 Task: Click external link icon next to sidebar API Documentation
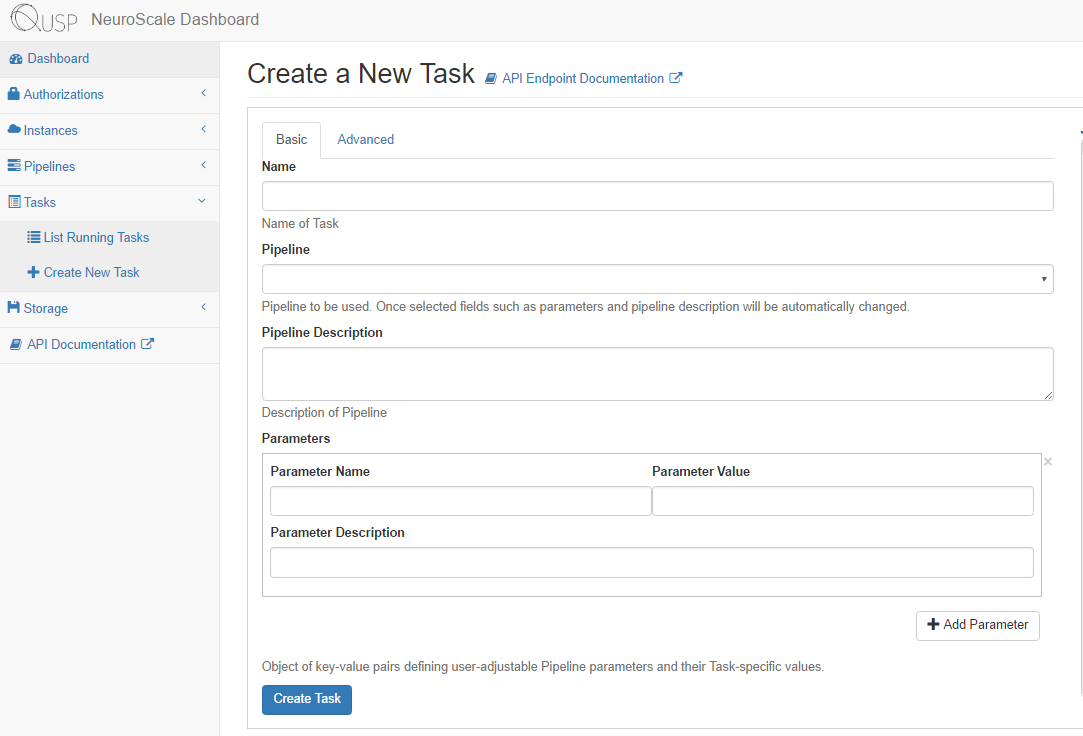(147, 343)
